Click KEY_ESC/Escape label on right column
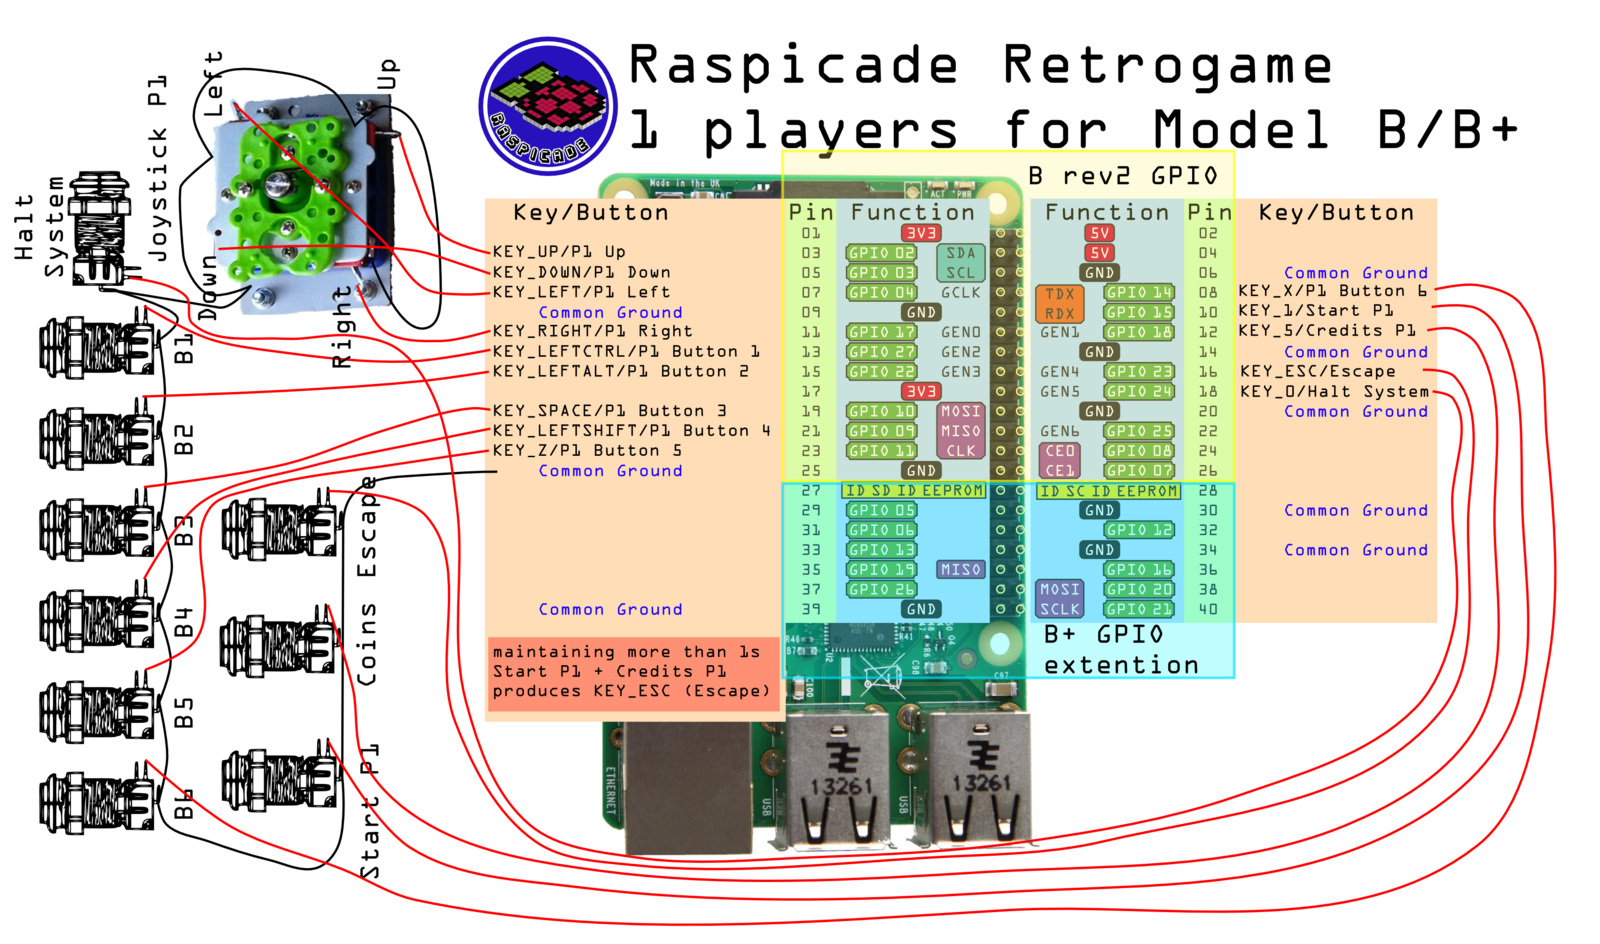This screenshot has height=944, width=1600. pos(1318,371)
